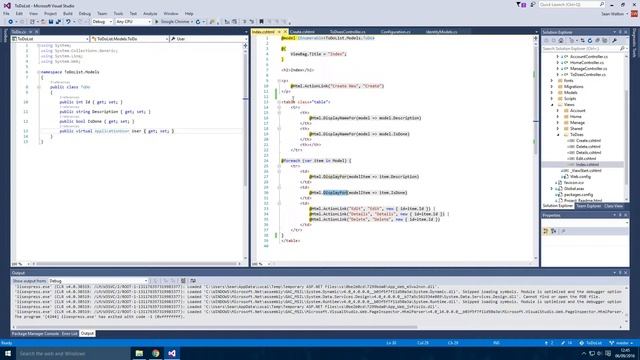The image size is (640, 360).
Task: Expand the Models folder
Action: [552, 93]
